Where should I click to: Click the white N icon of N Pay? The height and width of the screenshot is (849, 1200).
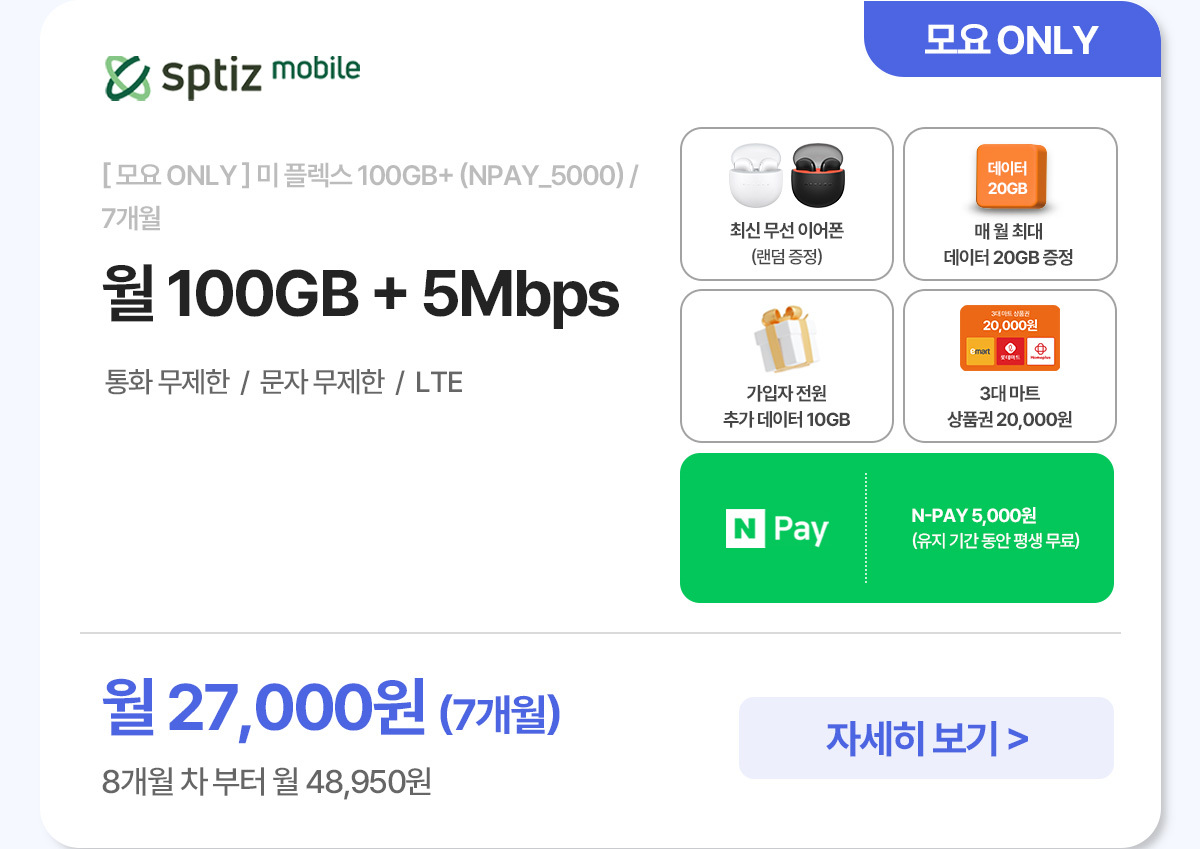pos(744,529)
